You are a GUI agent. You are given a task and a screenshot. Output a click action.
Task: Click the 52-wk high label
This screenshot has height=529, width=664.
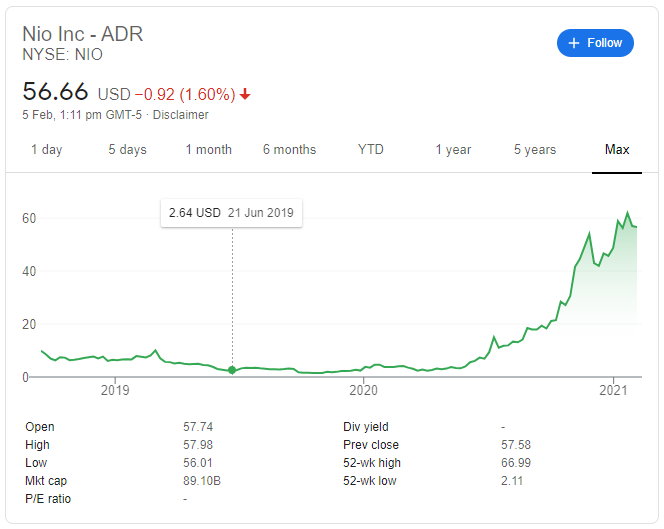[x=372, y=463]
